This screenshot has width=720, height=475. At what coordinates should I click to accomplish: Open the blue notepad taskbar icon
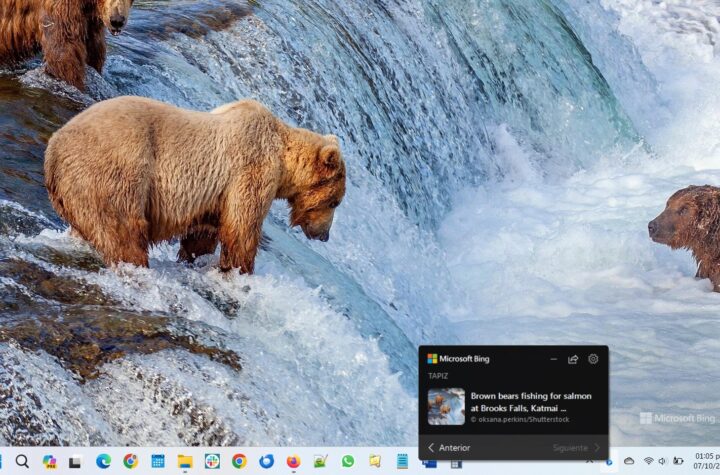(402, 461)
